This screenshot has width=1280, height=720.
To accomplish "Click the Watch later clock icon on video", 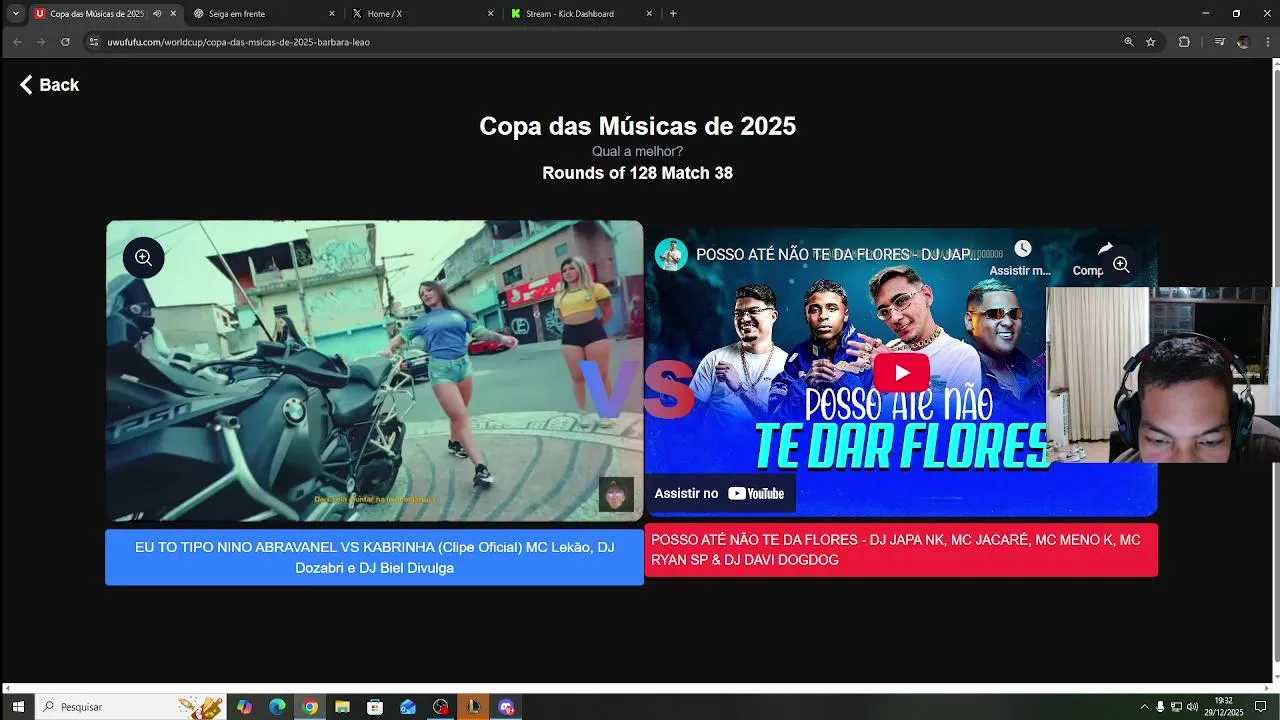I will [1022, 249].
